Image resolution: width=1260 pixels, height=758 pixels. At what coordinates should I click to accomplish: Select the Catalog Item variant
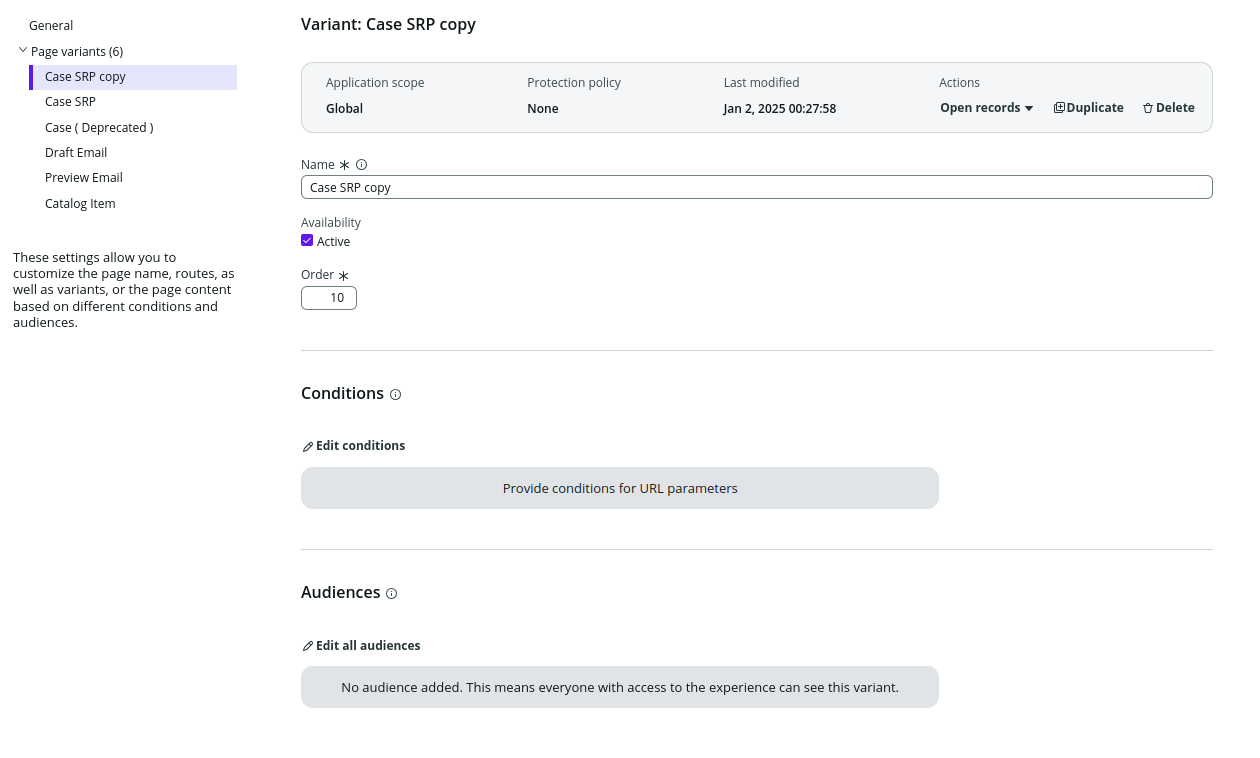click(x=80, y=203)
